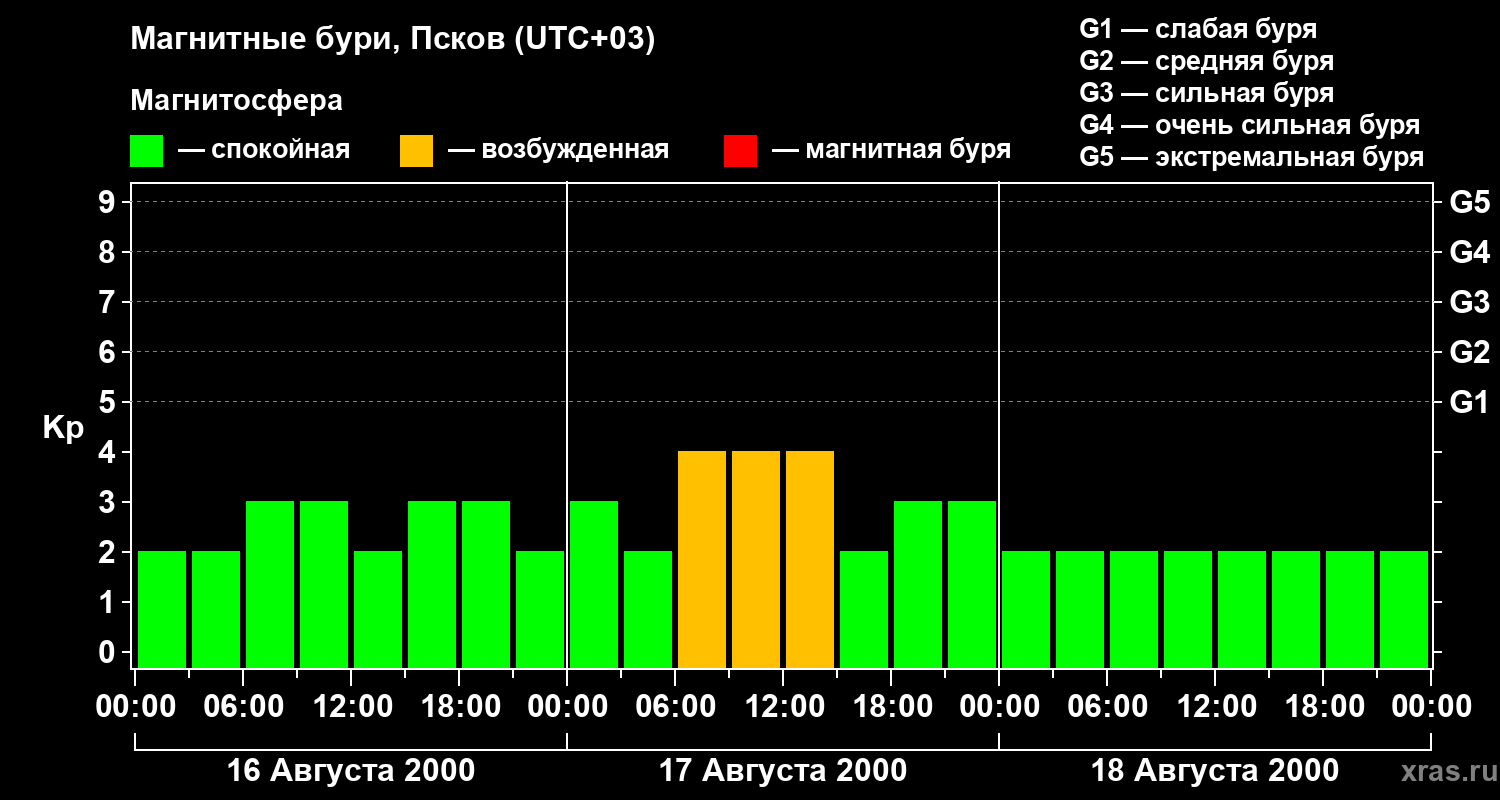Click the 06:00 time label for 17 Августа
This screenshot has width=1500, height=800.
675,707
